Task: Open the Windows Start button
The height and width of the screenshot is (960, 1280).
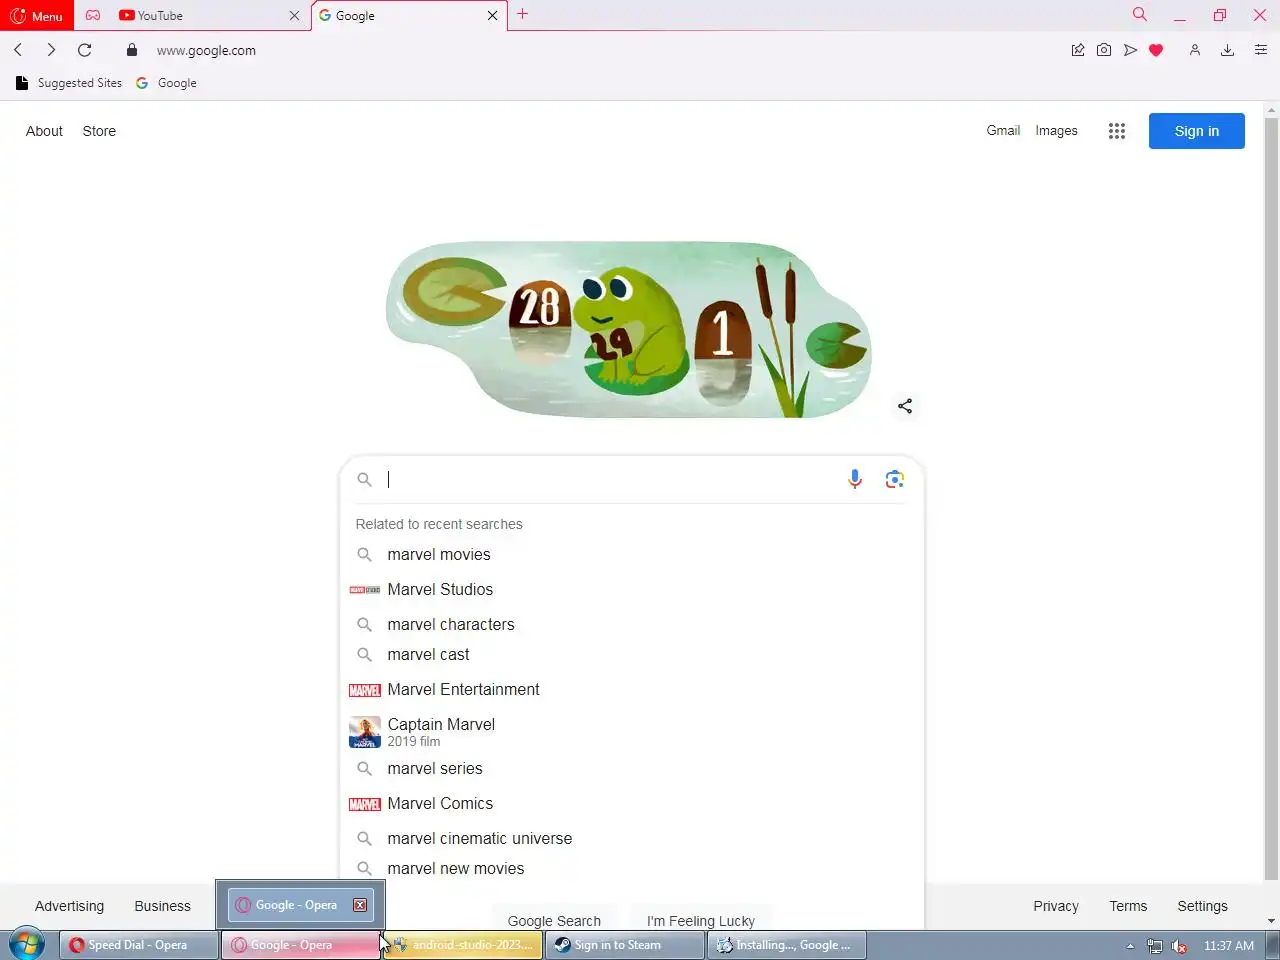Action: [27, 945]
